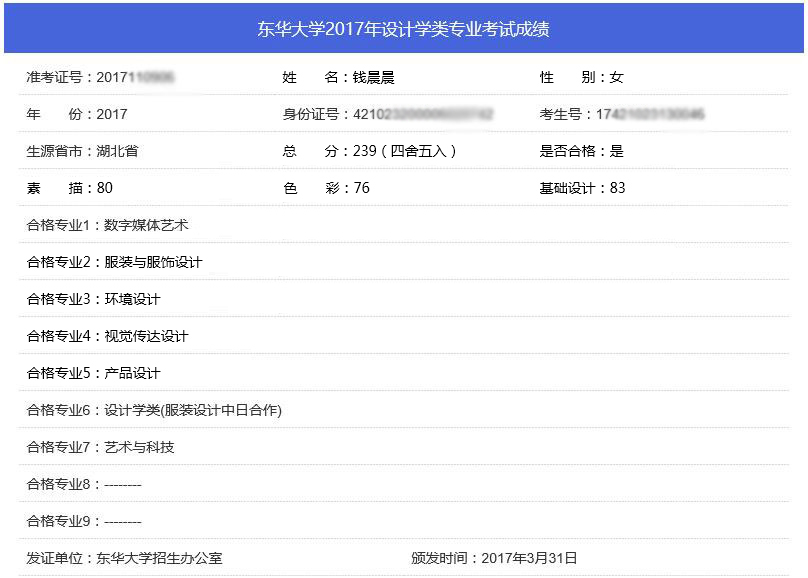This screenshot has width=808, height=578.
Task: Select the 色彩 score 76
Action: pos(362,188)
